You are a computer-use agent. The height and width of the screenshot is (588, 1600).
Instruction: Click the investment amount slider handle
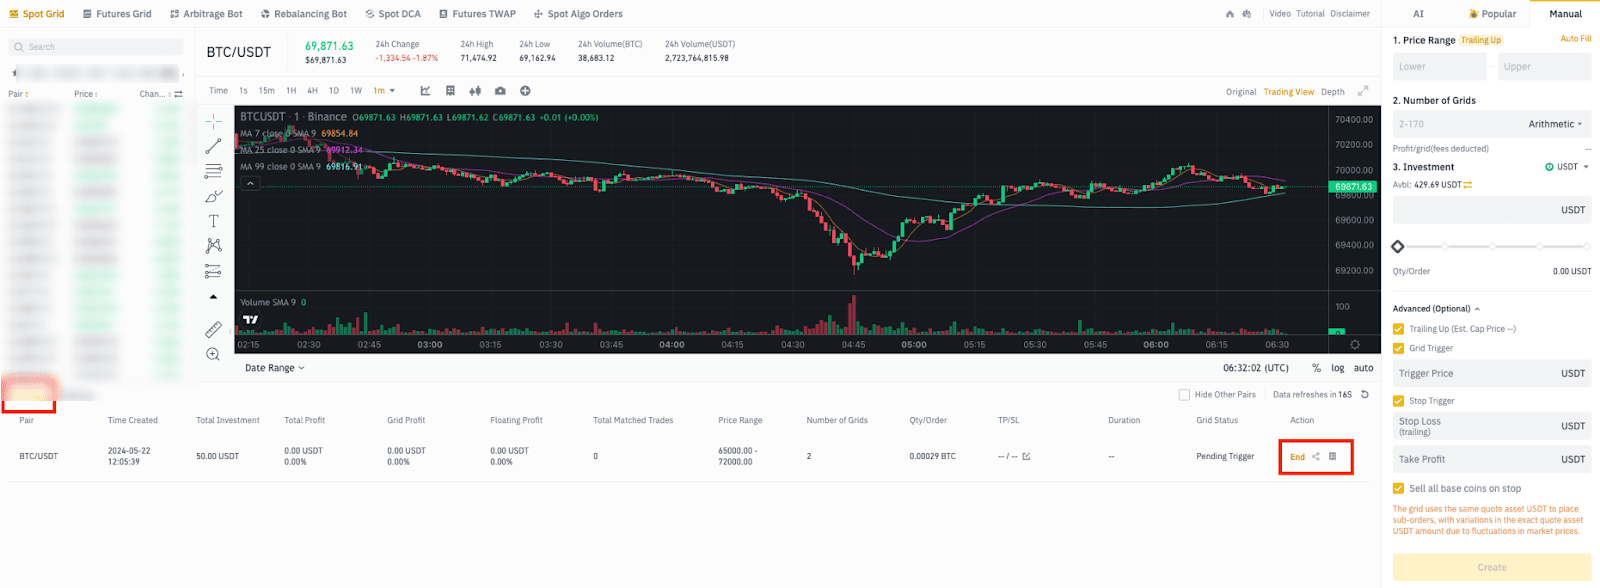(1398, 247)
